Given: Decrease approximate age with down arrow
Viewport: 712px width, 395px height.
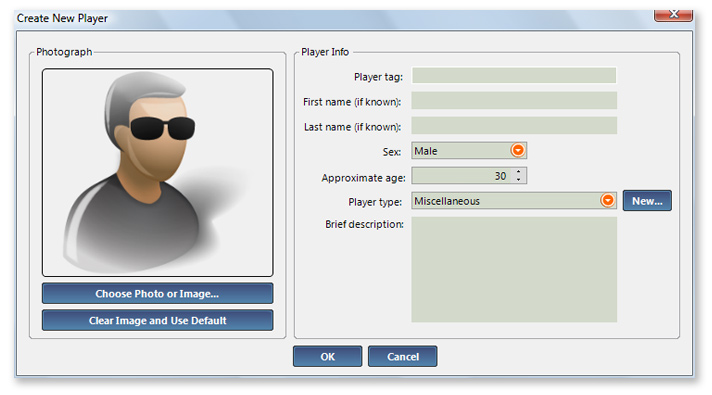Looking at the screenshot, I should (519, 179).
